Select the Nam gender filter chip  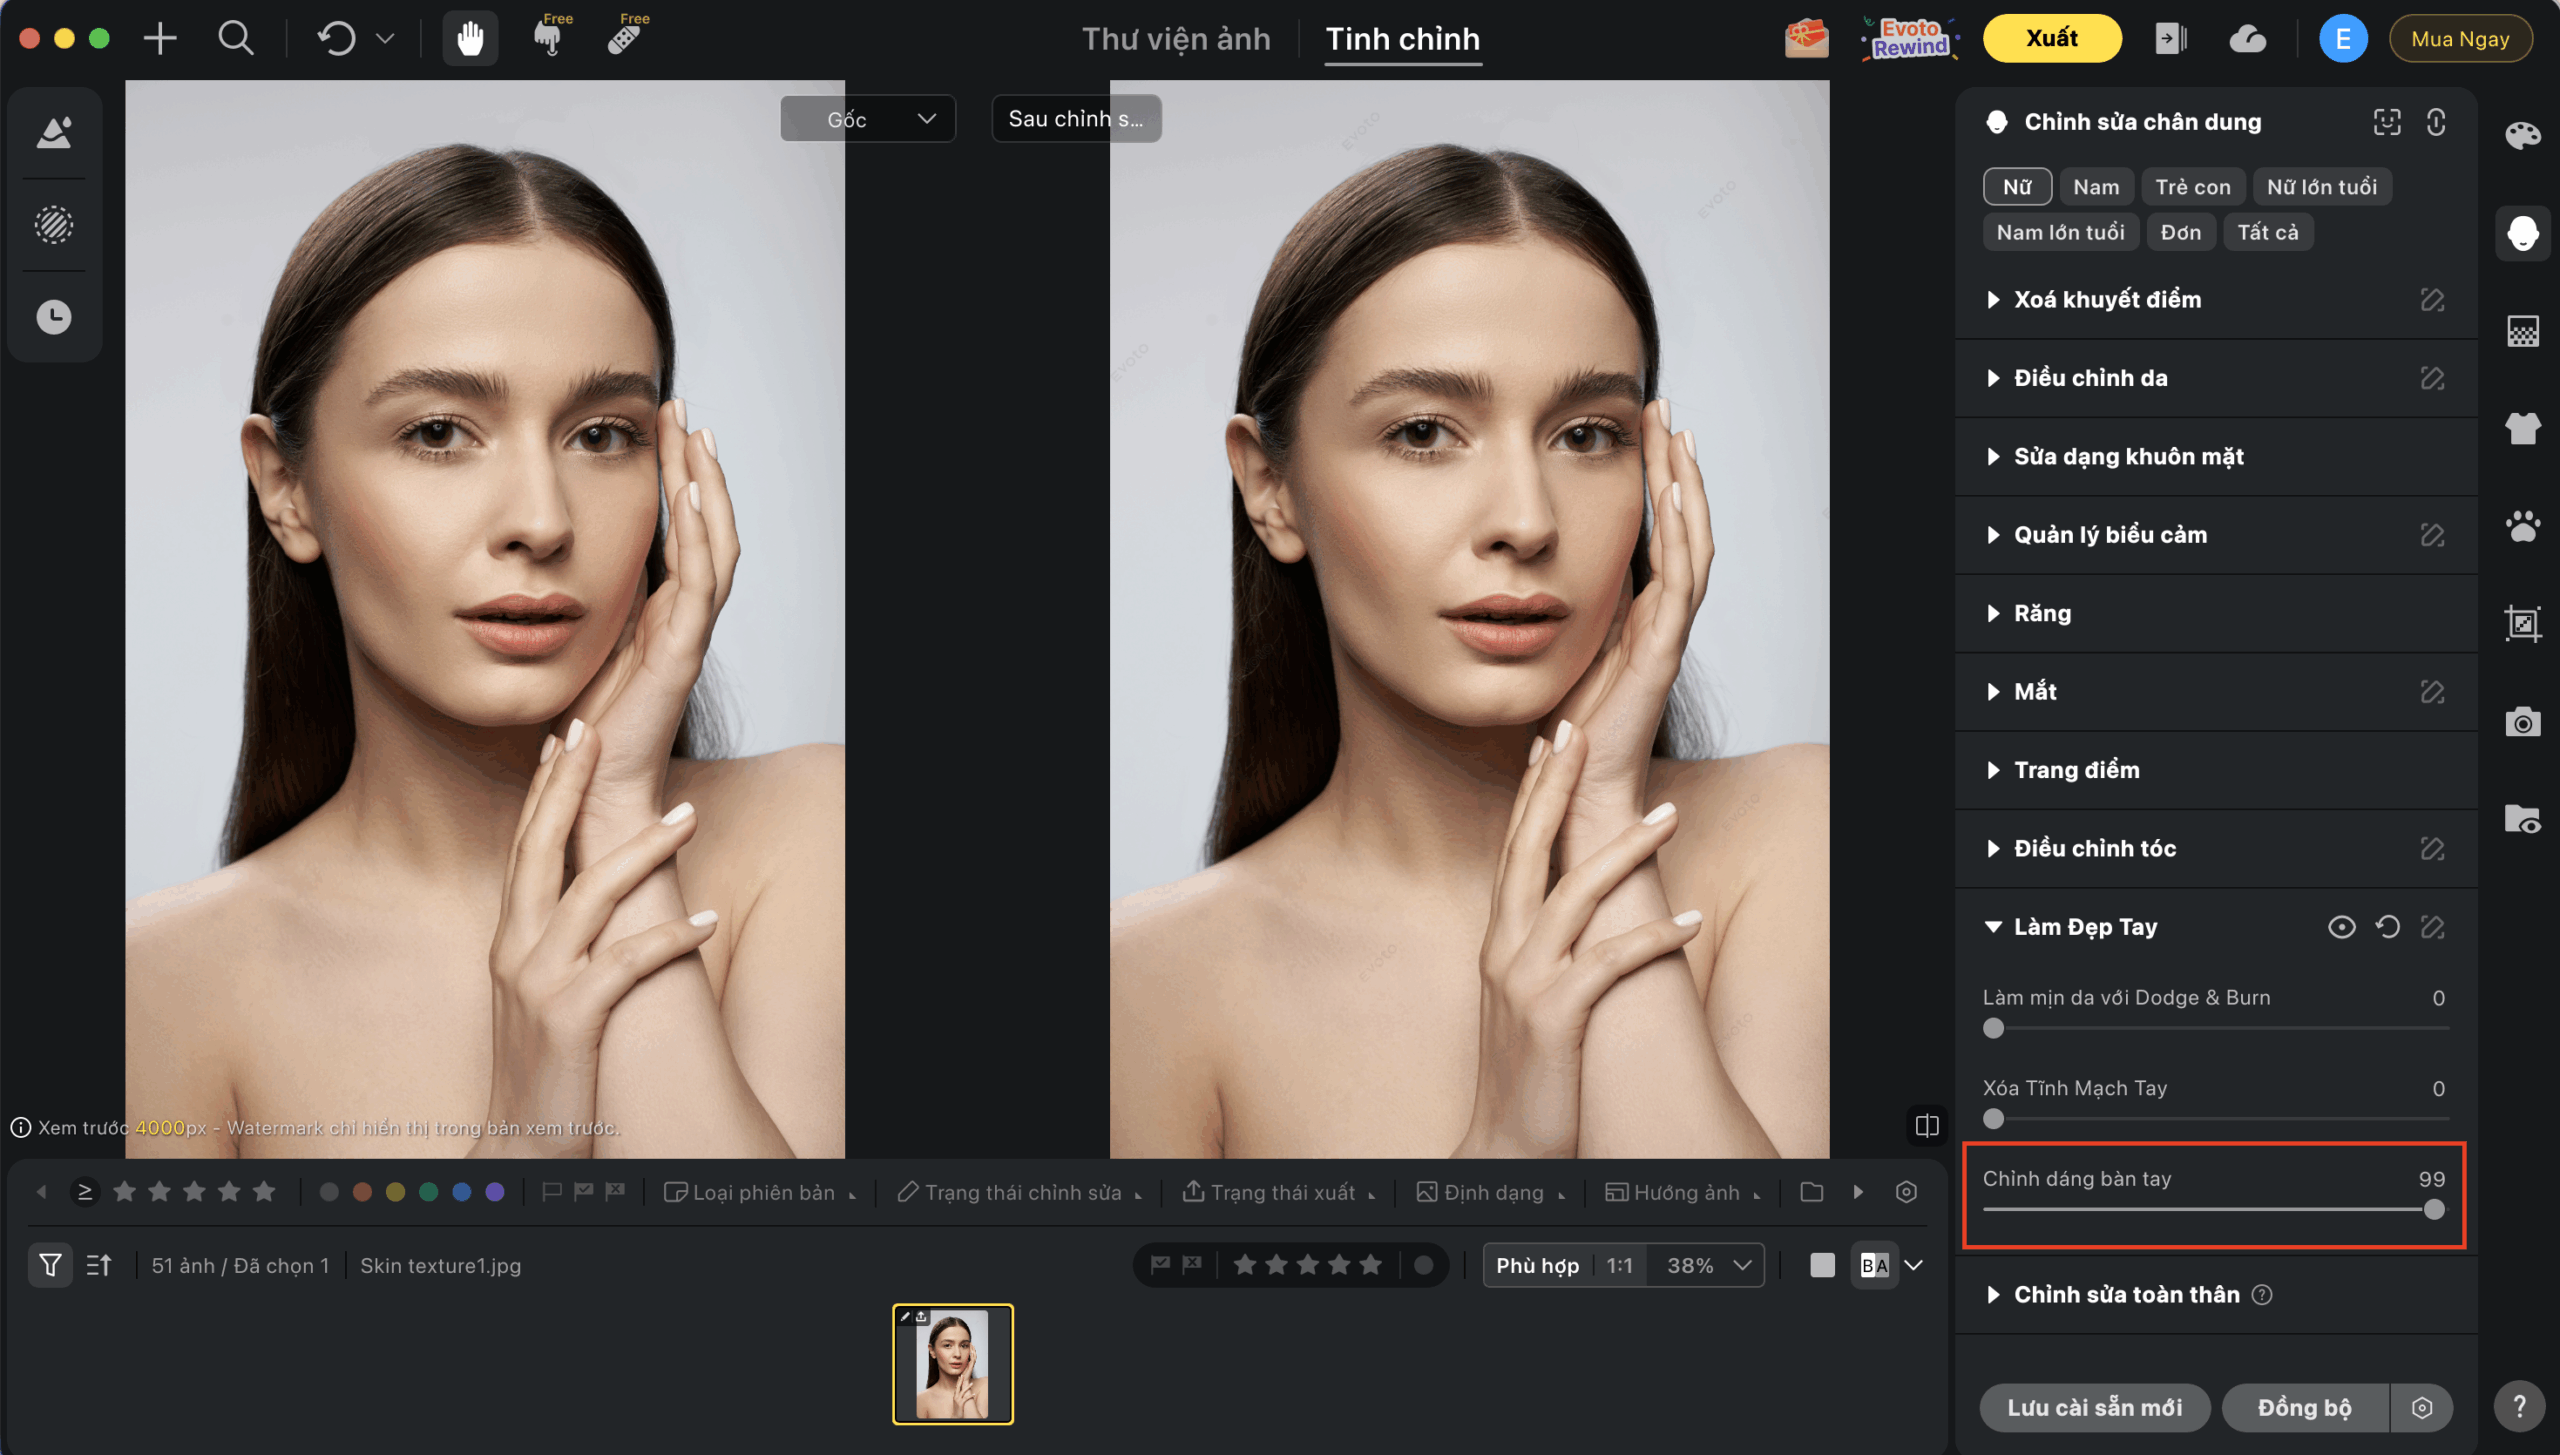click(x=2095, y=187)
